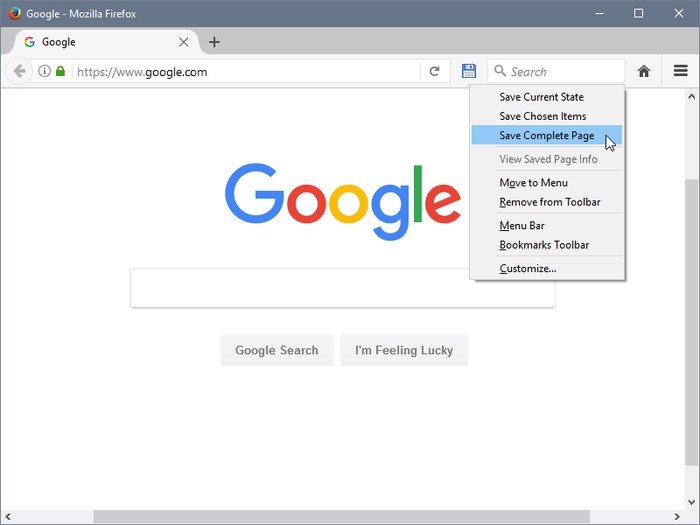Image resolution: width=700 pixels, height=525 pixels.
Task: Select Move to Menu
Action: pyautogui.click(x=546, y=183)
